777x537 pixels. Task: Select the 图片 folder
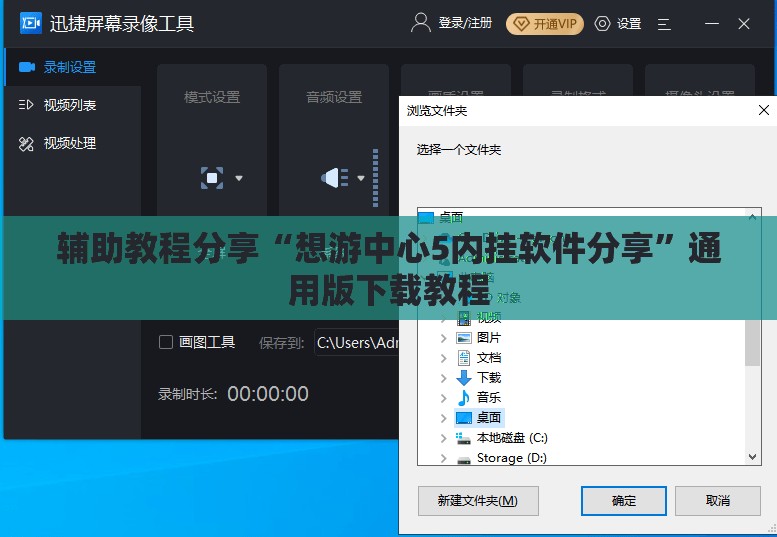489,337
